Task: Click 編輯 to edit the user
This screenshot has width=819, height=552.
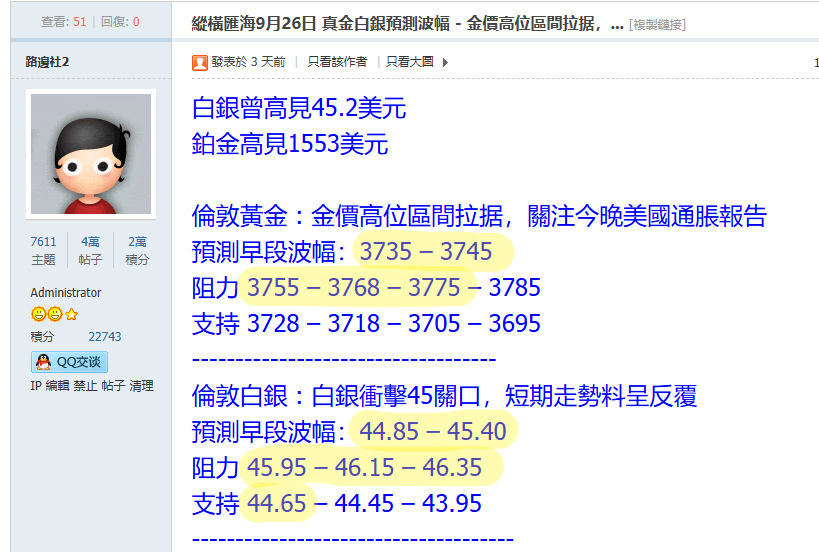Action: [x=57, y=386]
